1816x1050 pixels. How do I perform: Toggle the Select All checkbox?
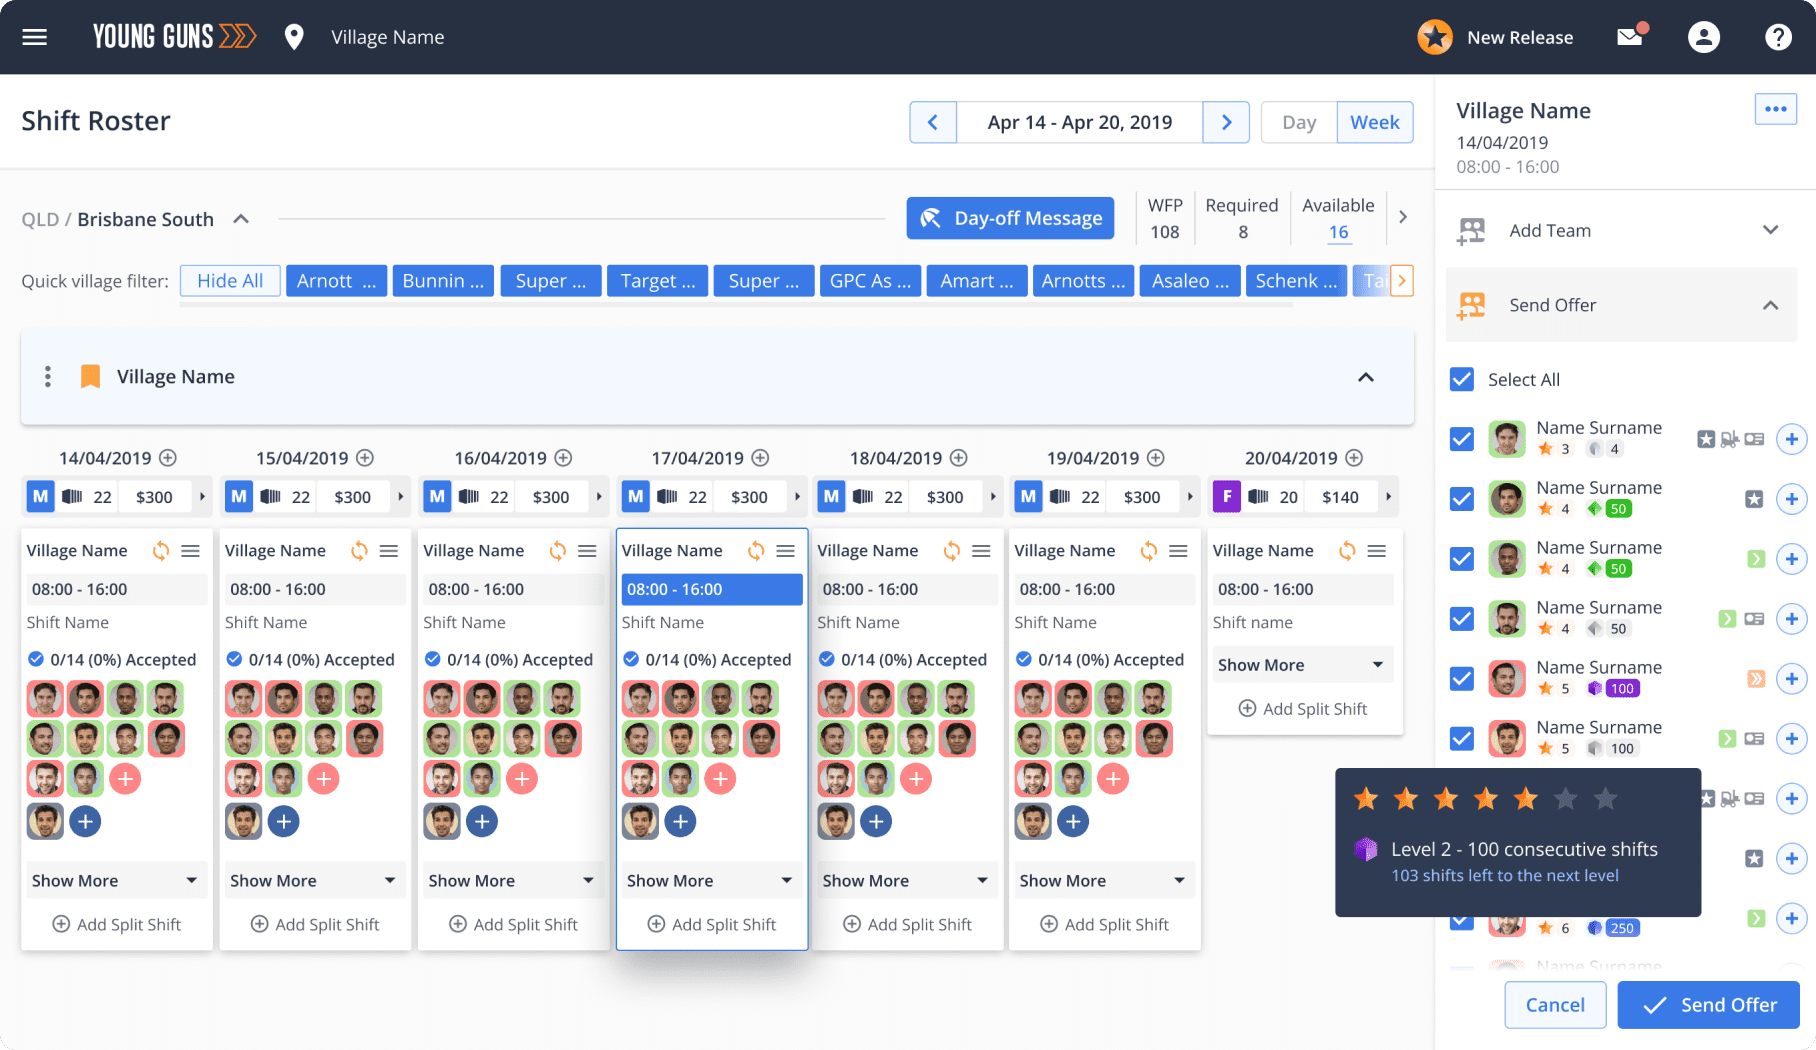pos(1462,379)
